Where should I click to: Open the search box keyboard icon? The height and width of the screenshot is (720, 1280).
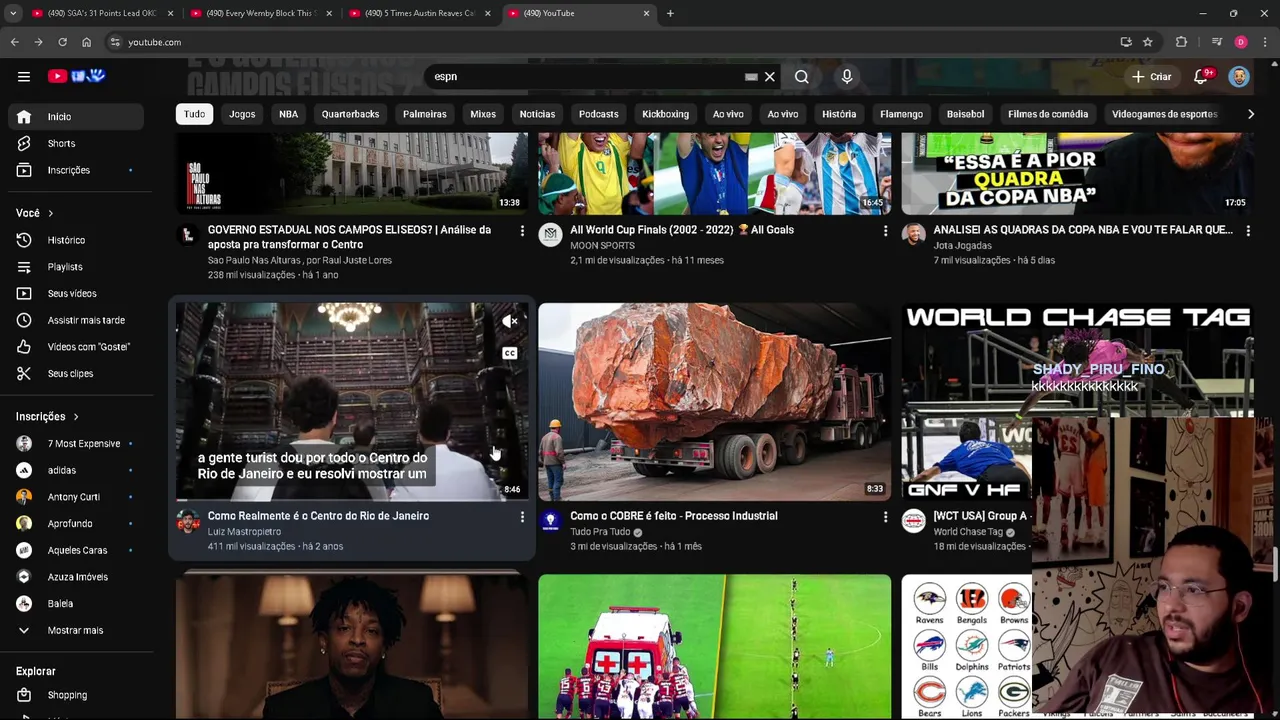751,77
